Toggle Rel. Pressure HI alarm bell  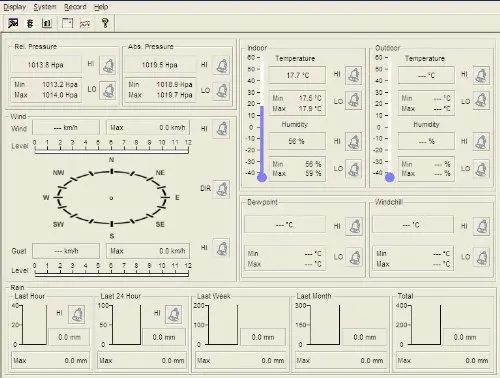point(108,65)
